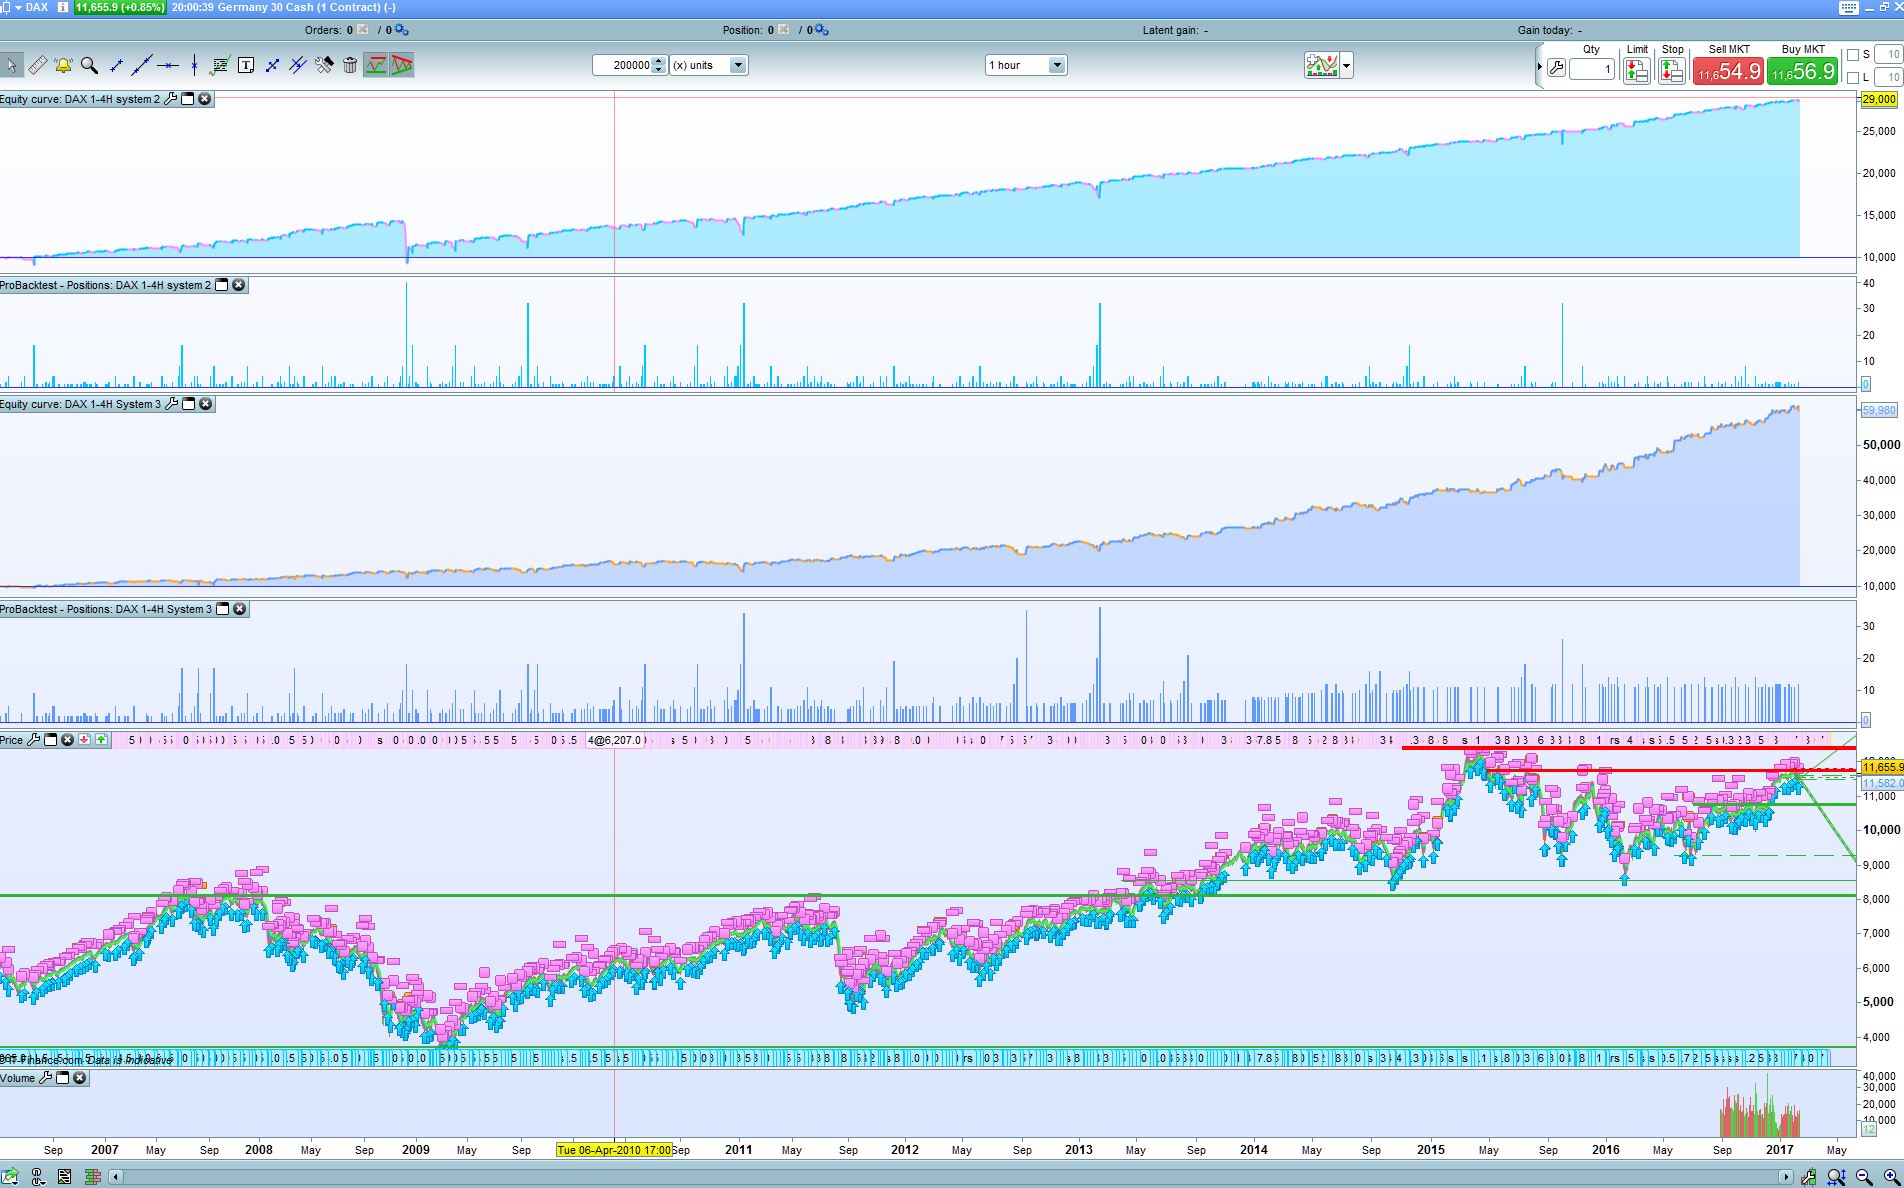Cancel all orders with the X icon
The image size is (1904, 1188).
click(x=362, y=30)
